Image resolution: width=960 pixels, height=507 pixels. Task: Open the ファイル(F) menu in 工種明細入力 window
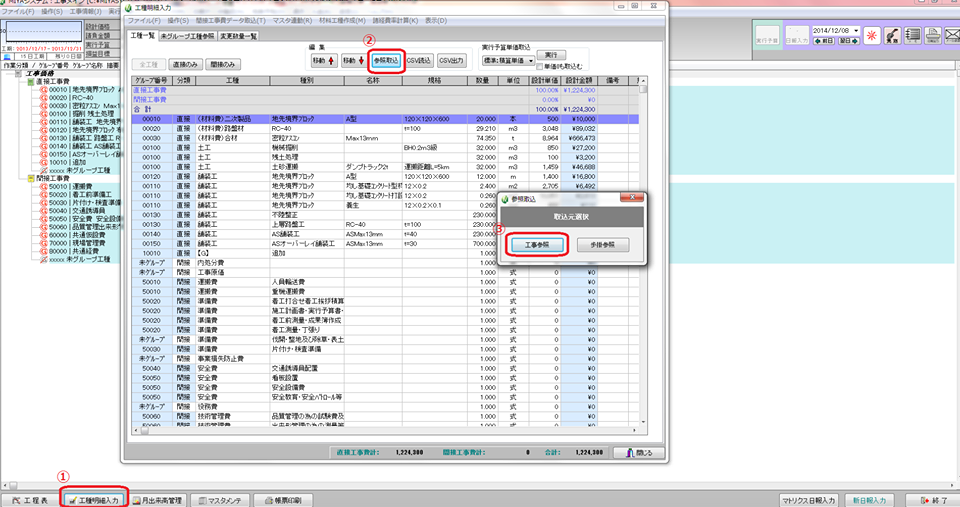[144, 21]
